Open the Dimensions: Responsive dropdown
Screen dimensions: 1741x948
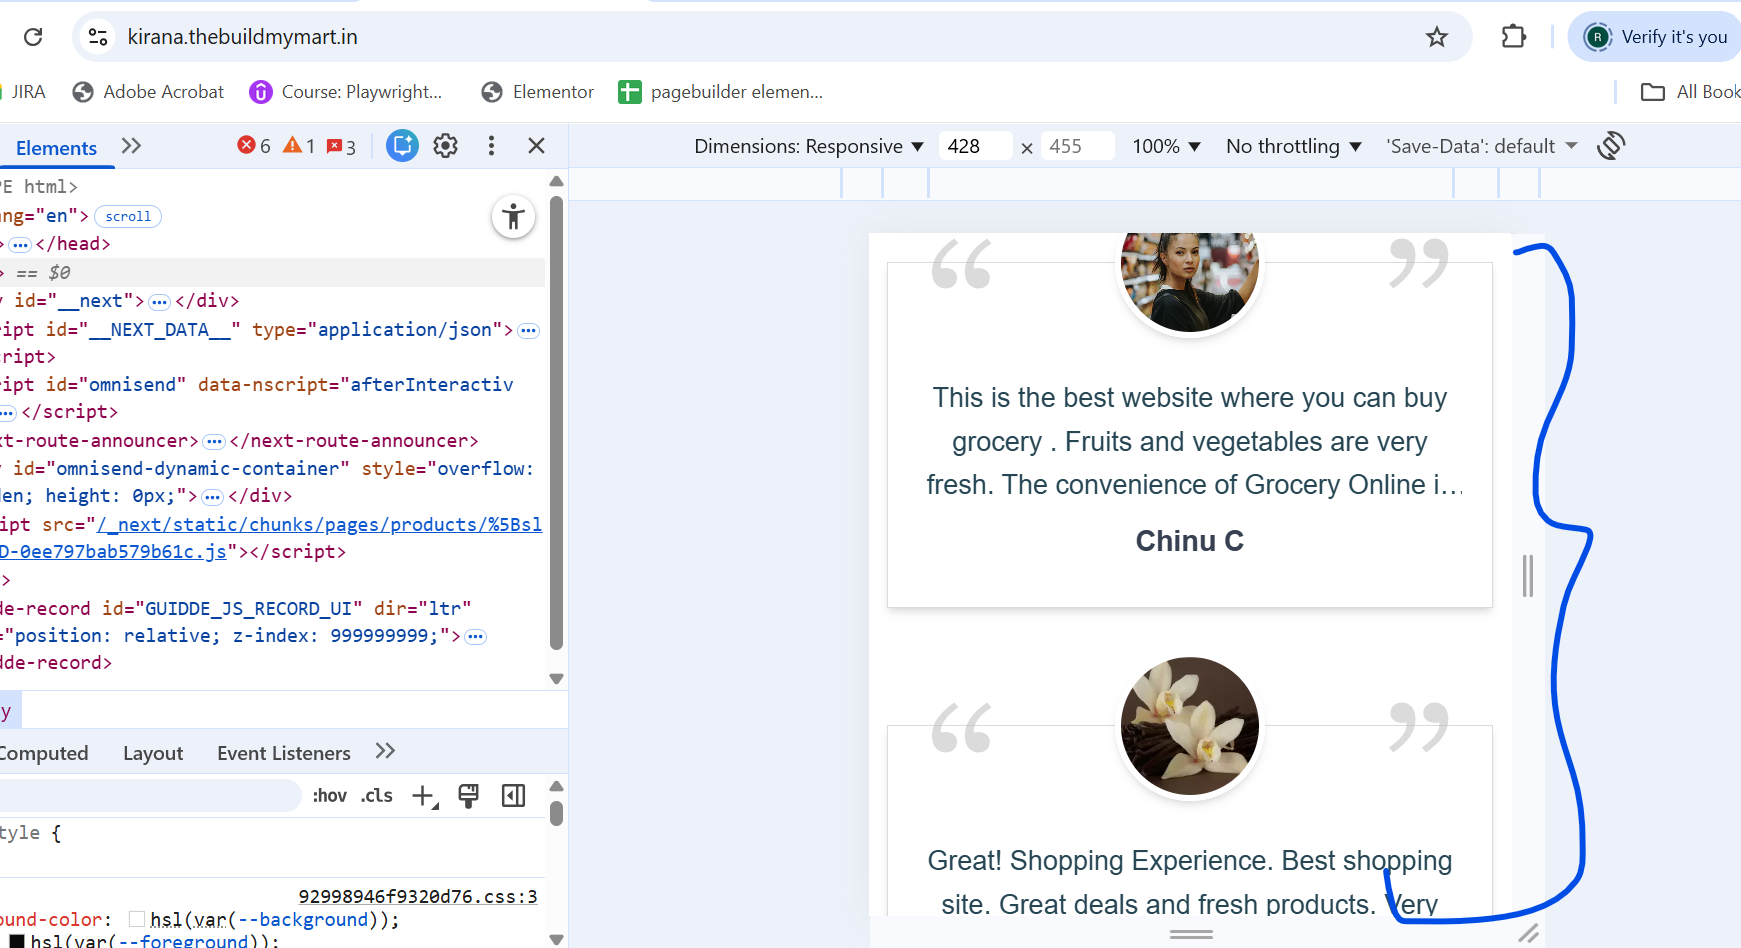[809, 146]
